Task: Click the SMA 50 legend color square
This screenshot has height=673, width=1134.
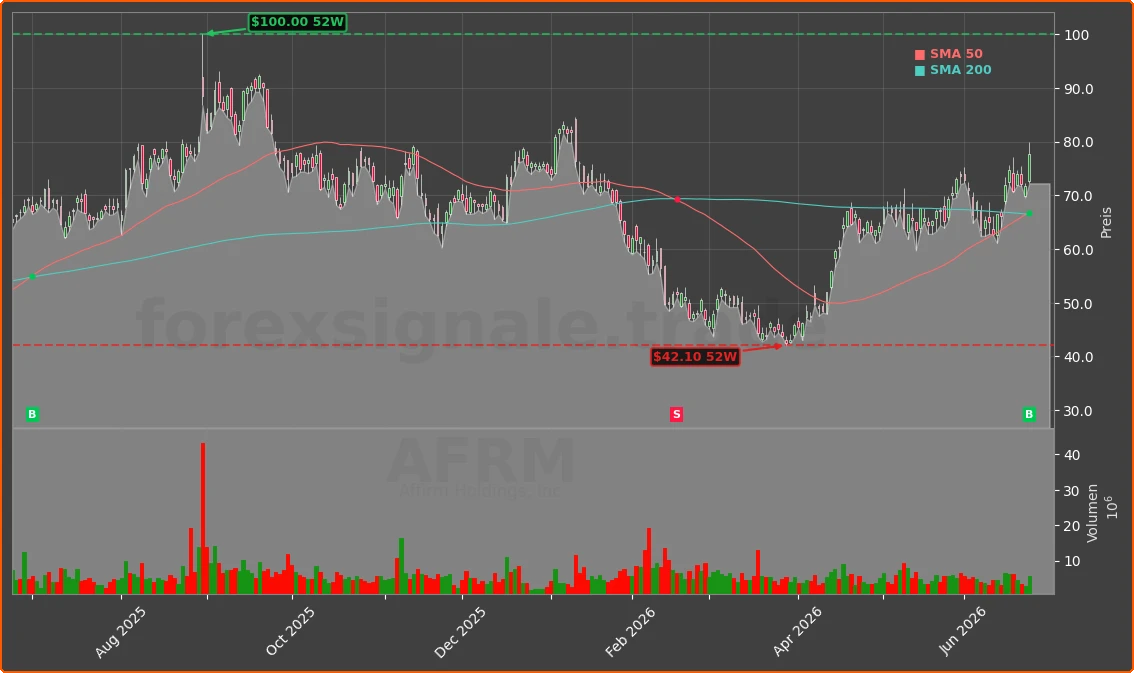Action: [x=919, y=54]
